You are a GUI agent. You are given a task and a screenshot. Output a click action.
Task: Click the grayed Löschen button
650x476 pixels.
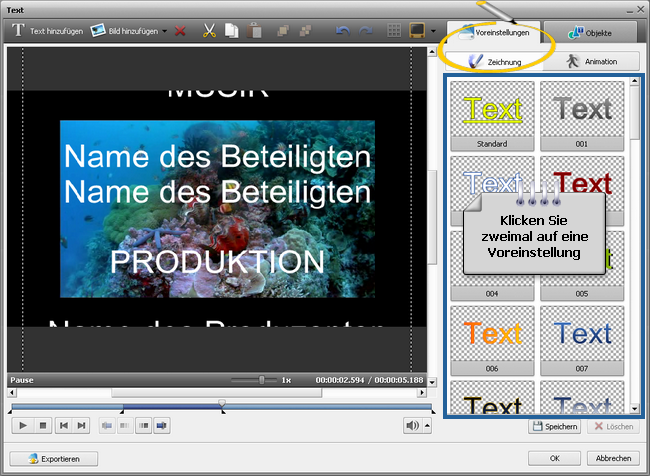pyautogui.click(x=613, y=426)
